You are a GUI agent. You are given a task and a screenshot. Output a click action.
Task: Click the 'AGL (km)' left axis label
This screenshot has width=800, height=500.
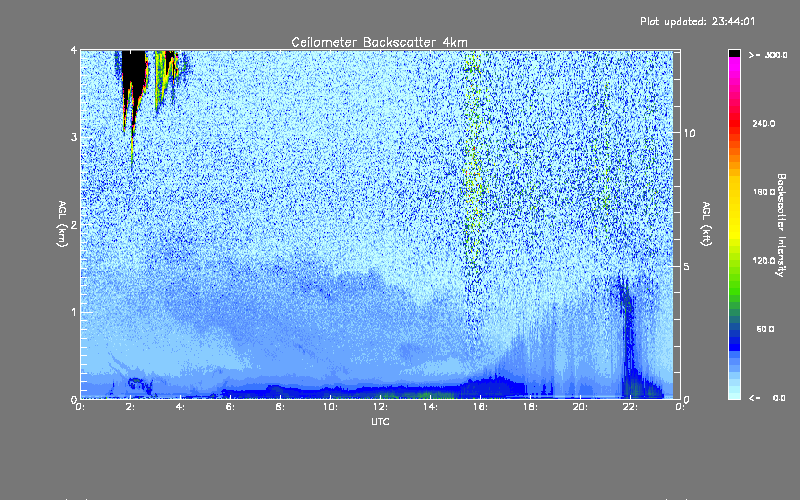(x=62, y=224)
